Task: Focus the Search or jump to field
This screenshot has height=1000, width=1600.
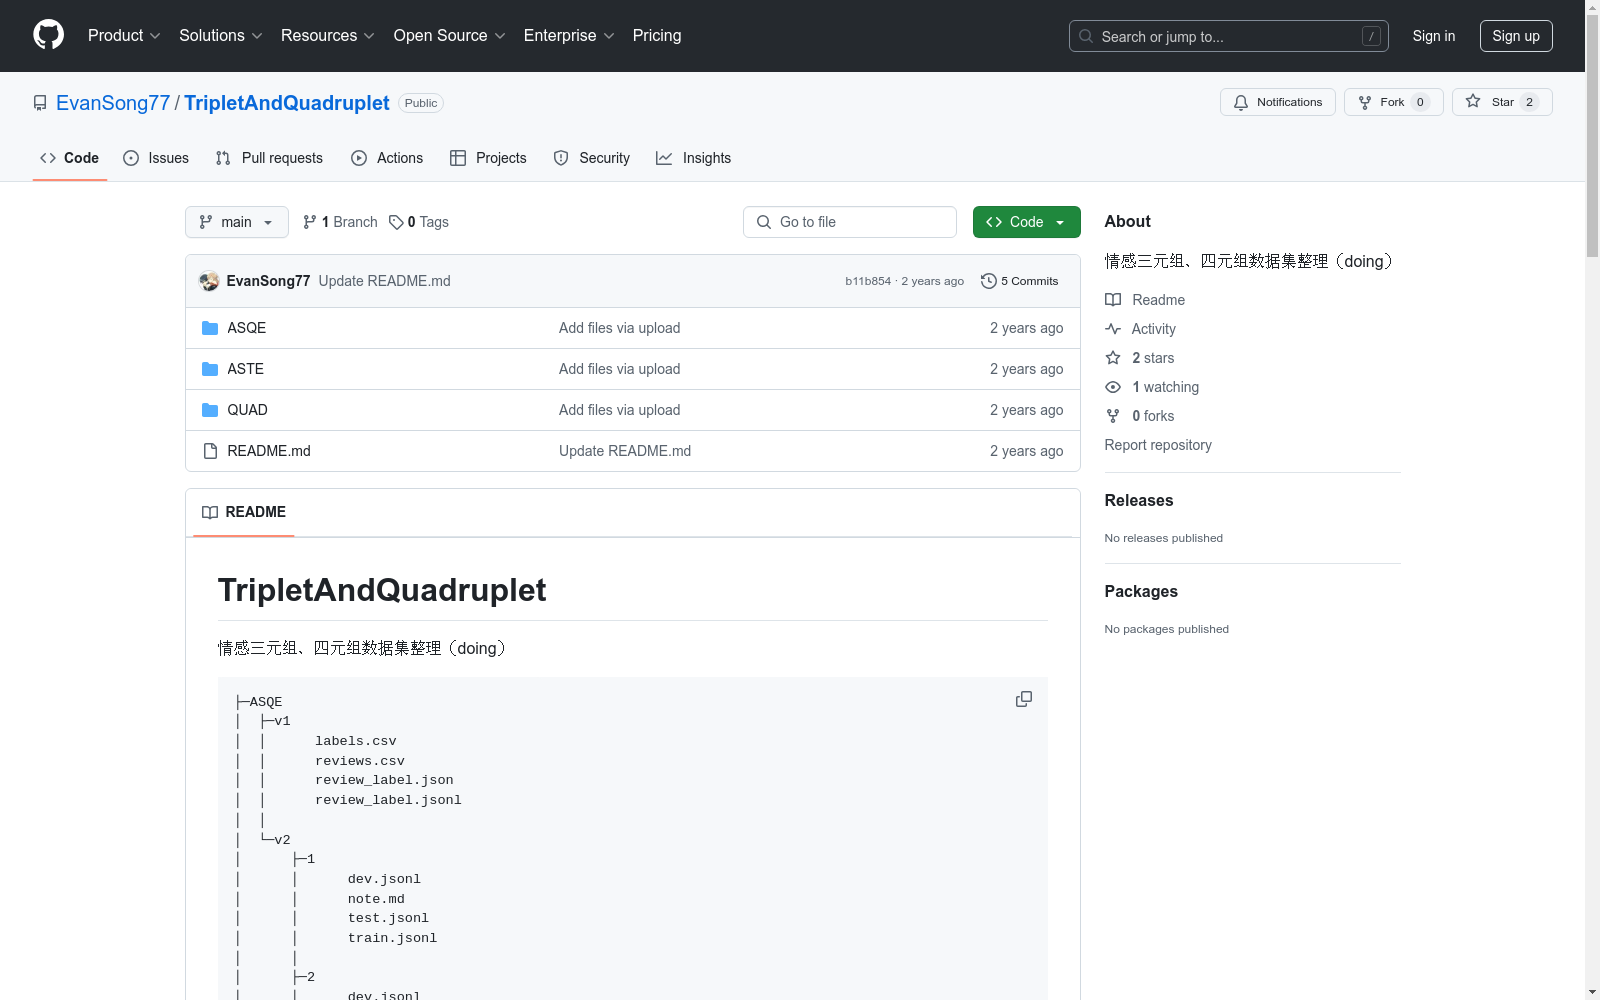Action: click(x=1229, y=36)
